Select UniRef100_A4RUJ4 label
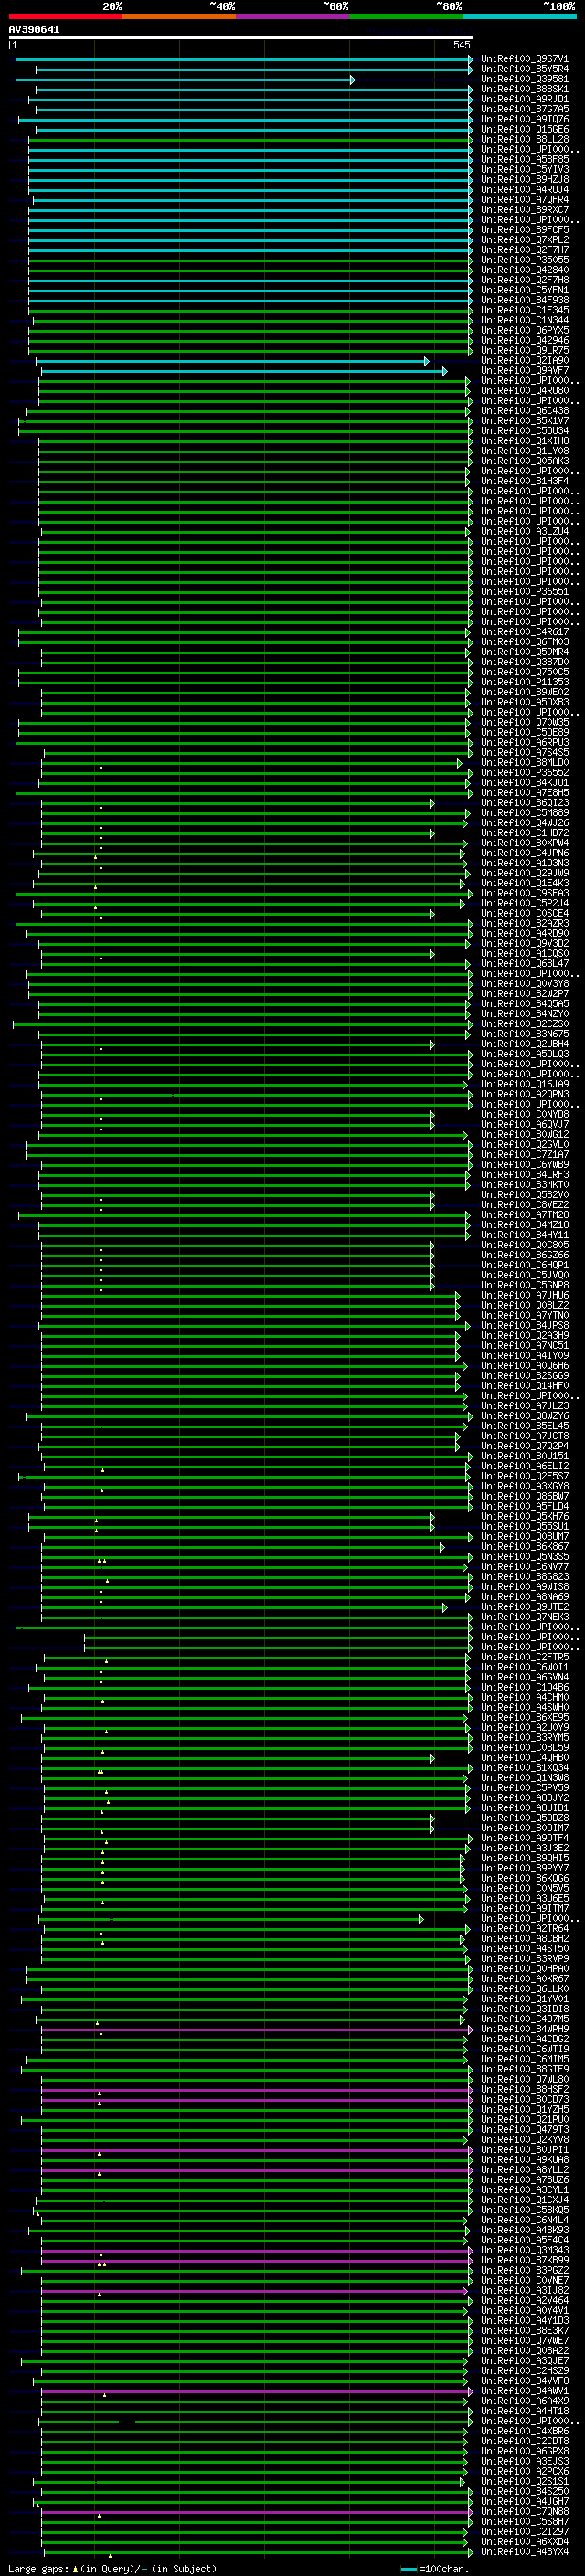The height and width of the screenshot is (2576, 585). [x=524, y=189]
